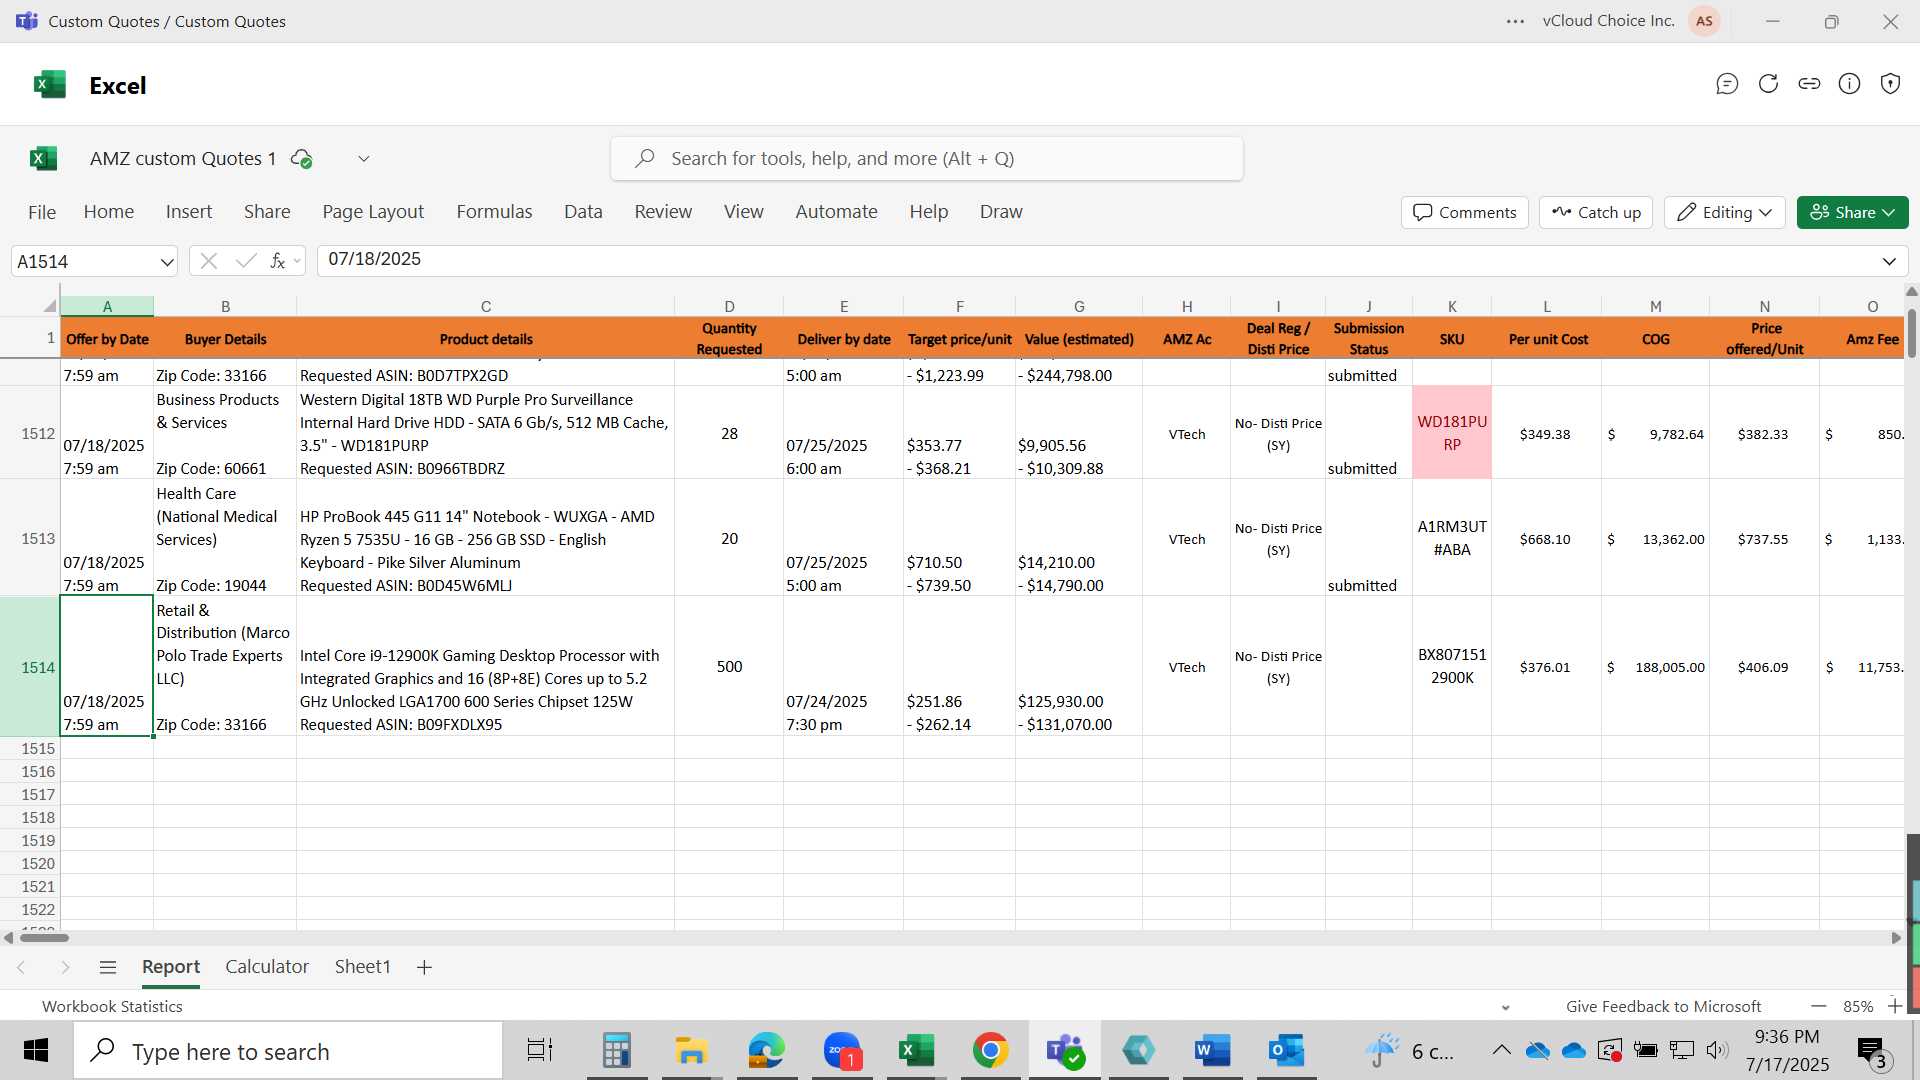Open the Share dropdown button
This screenshot has height=1080, width=1920.
[1852, 212]
